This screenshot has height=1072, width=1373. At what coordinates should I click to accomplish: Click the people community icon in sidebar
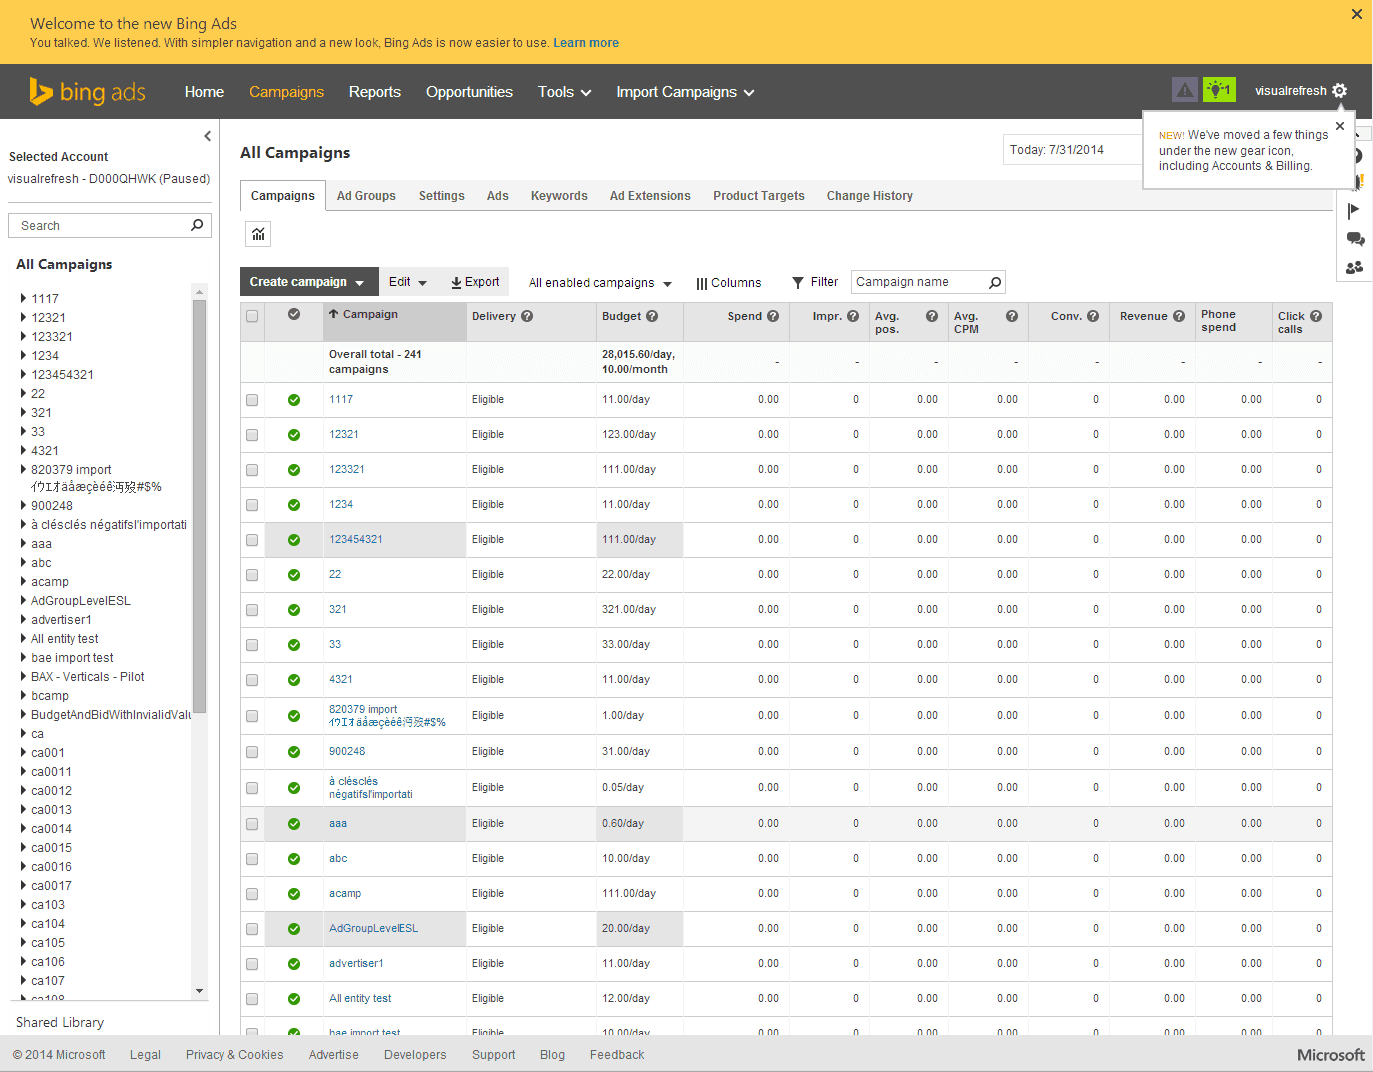[1355, 267]
